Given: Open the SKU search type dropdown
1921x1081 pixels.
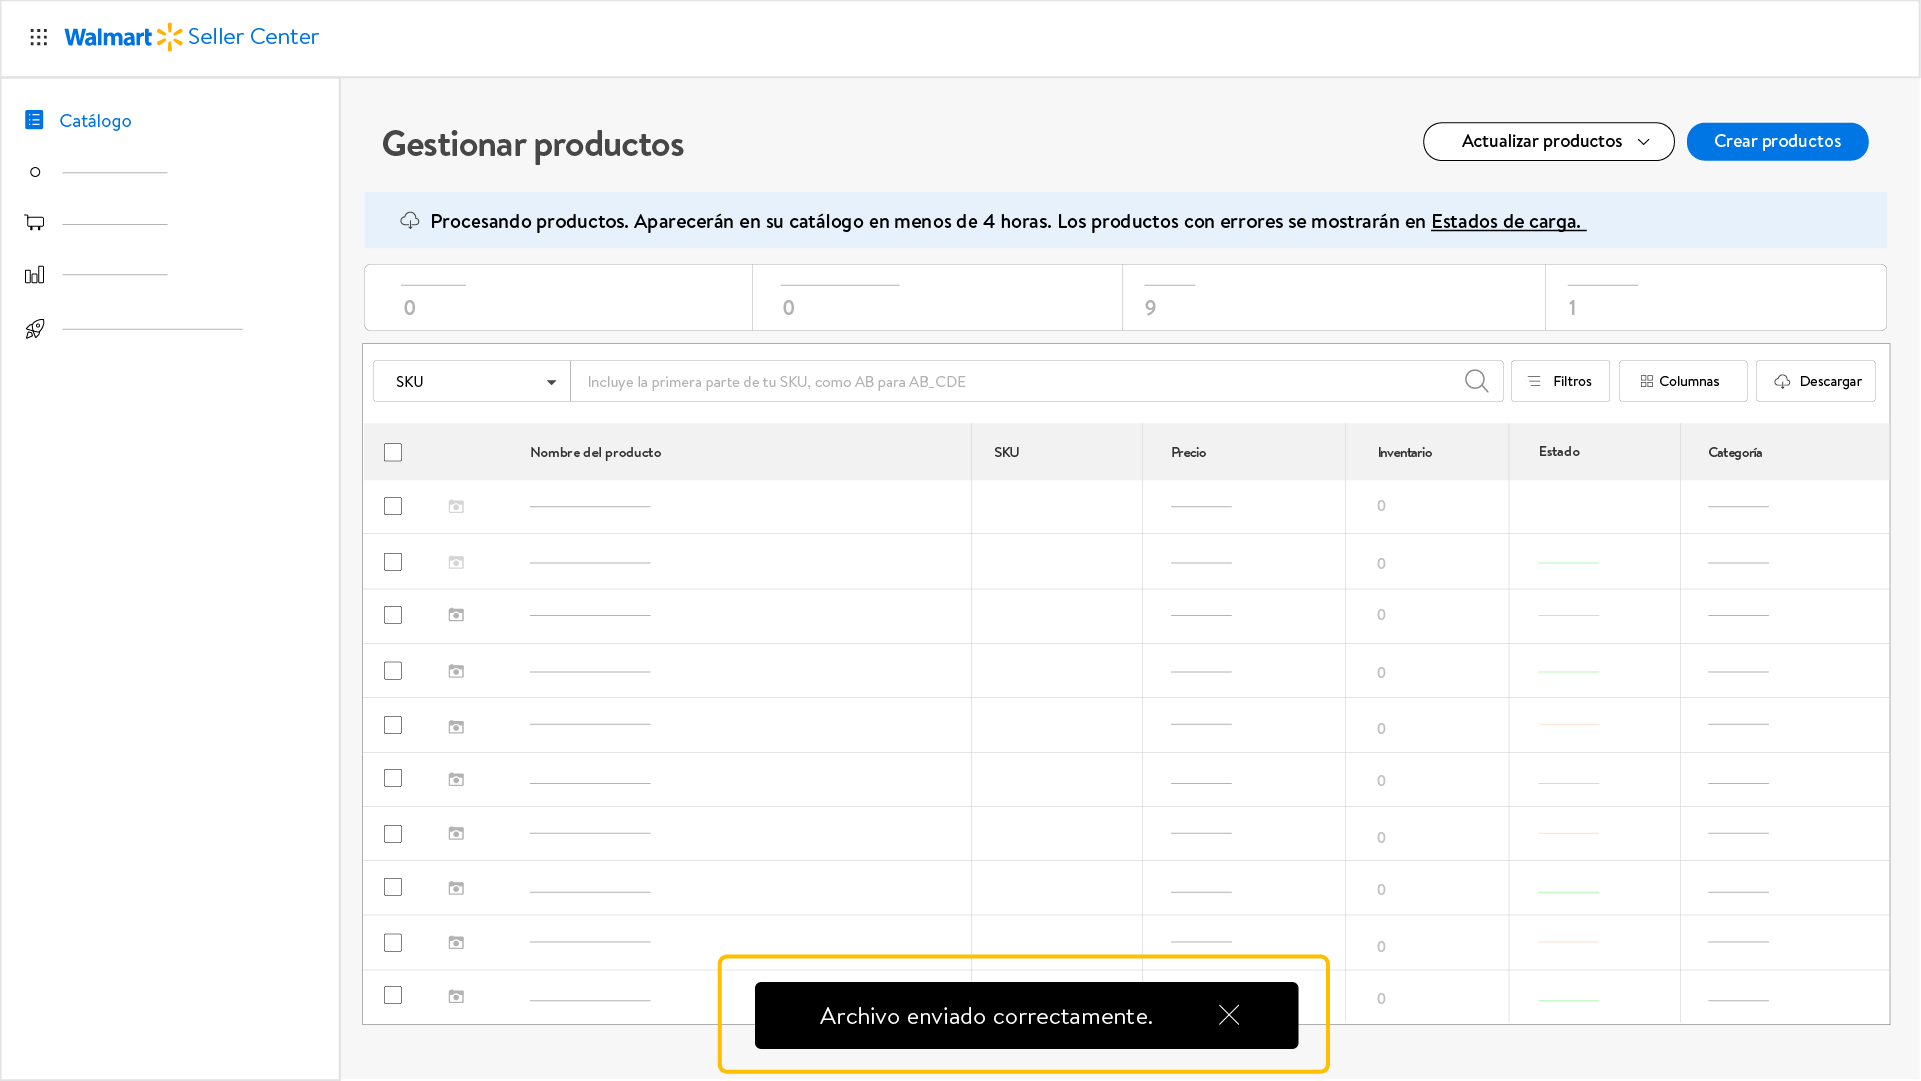Looking at the screenshot, I should (x=472, y=382).
